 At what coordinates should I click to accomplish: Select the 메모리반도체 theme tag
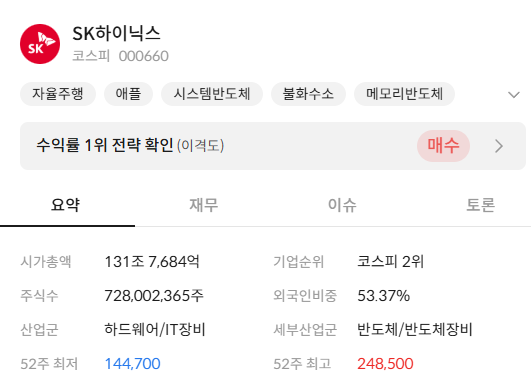click(404, 94)
